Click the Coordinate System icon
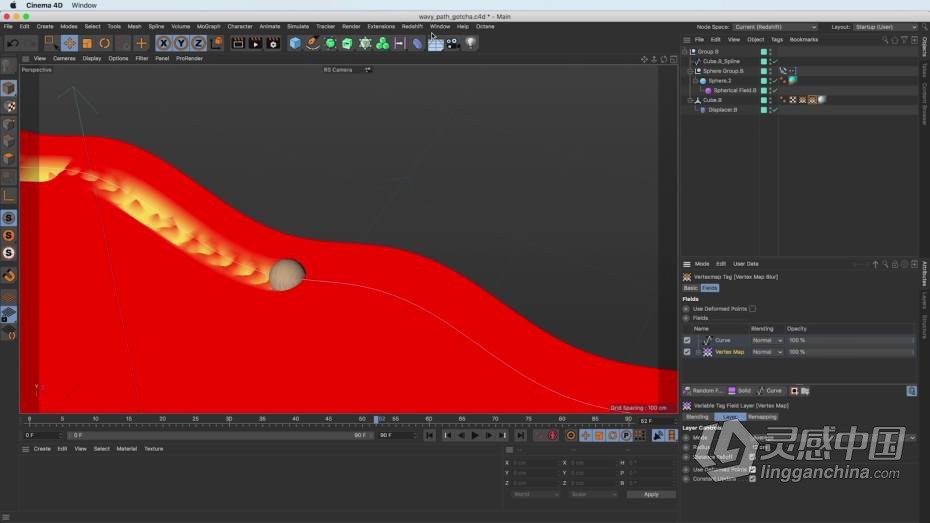This screenshot has width=930, height=523. click(216, 43)
